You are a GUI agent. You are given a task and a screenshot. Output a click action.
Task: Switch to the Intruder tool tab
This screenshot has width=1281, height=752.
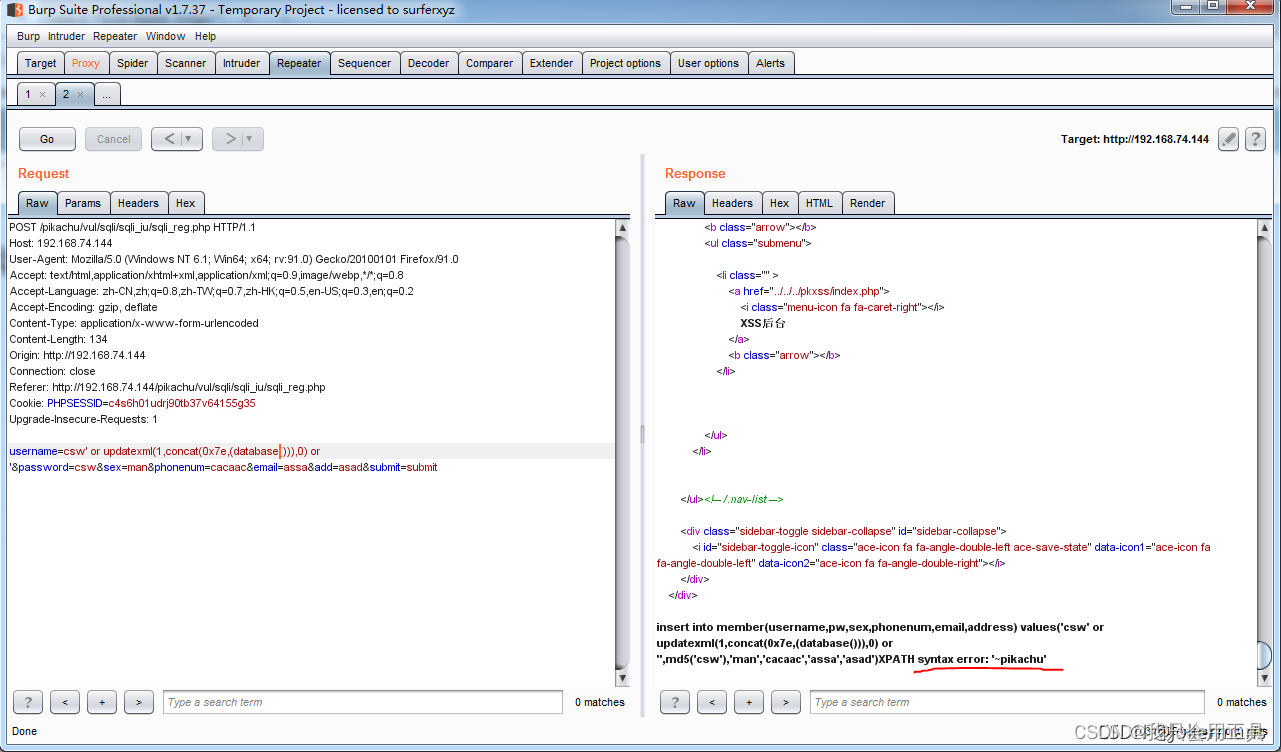[x=242, y=63]
